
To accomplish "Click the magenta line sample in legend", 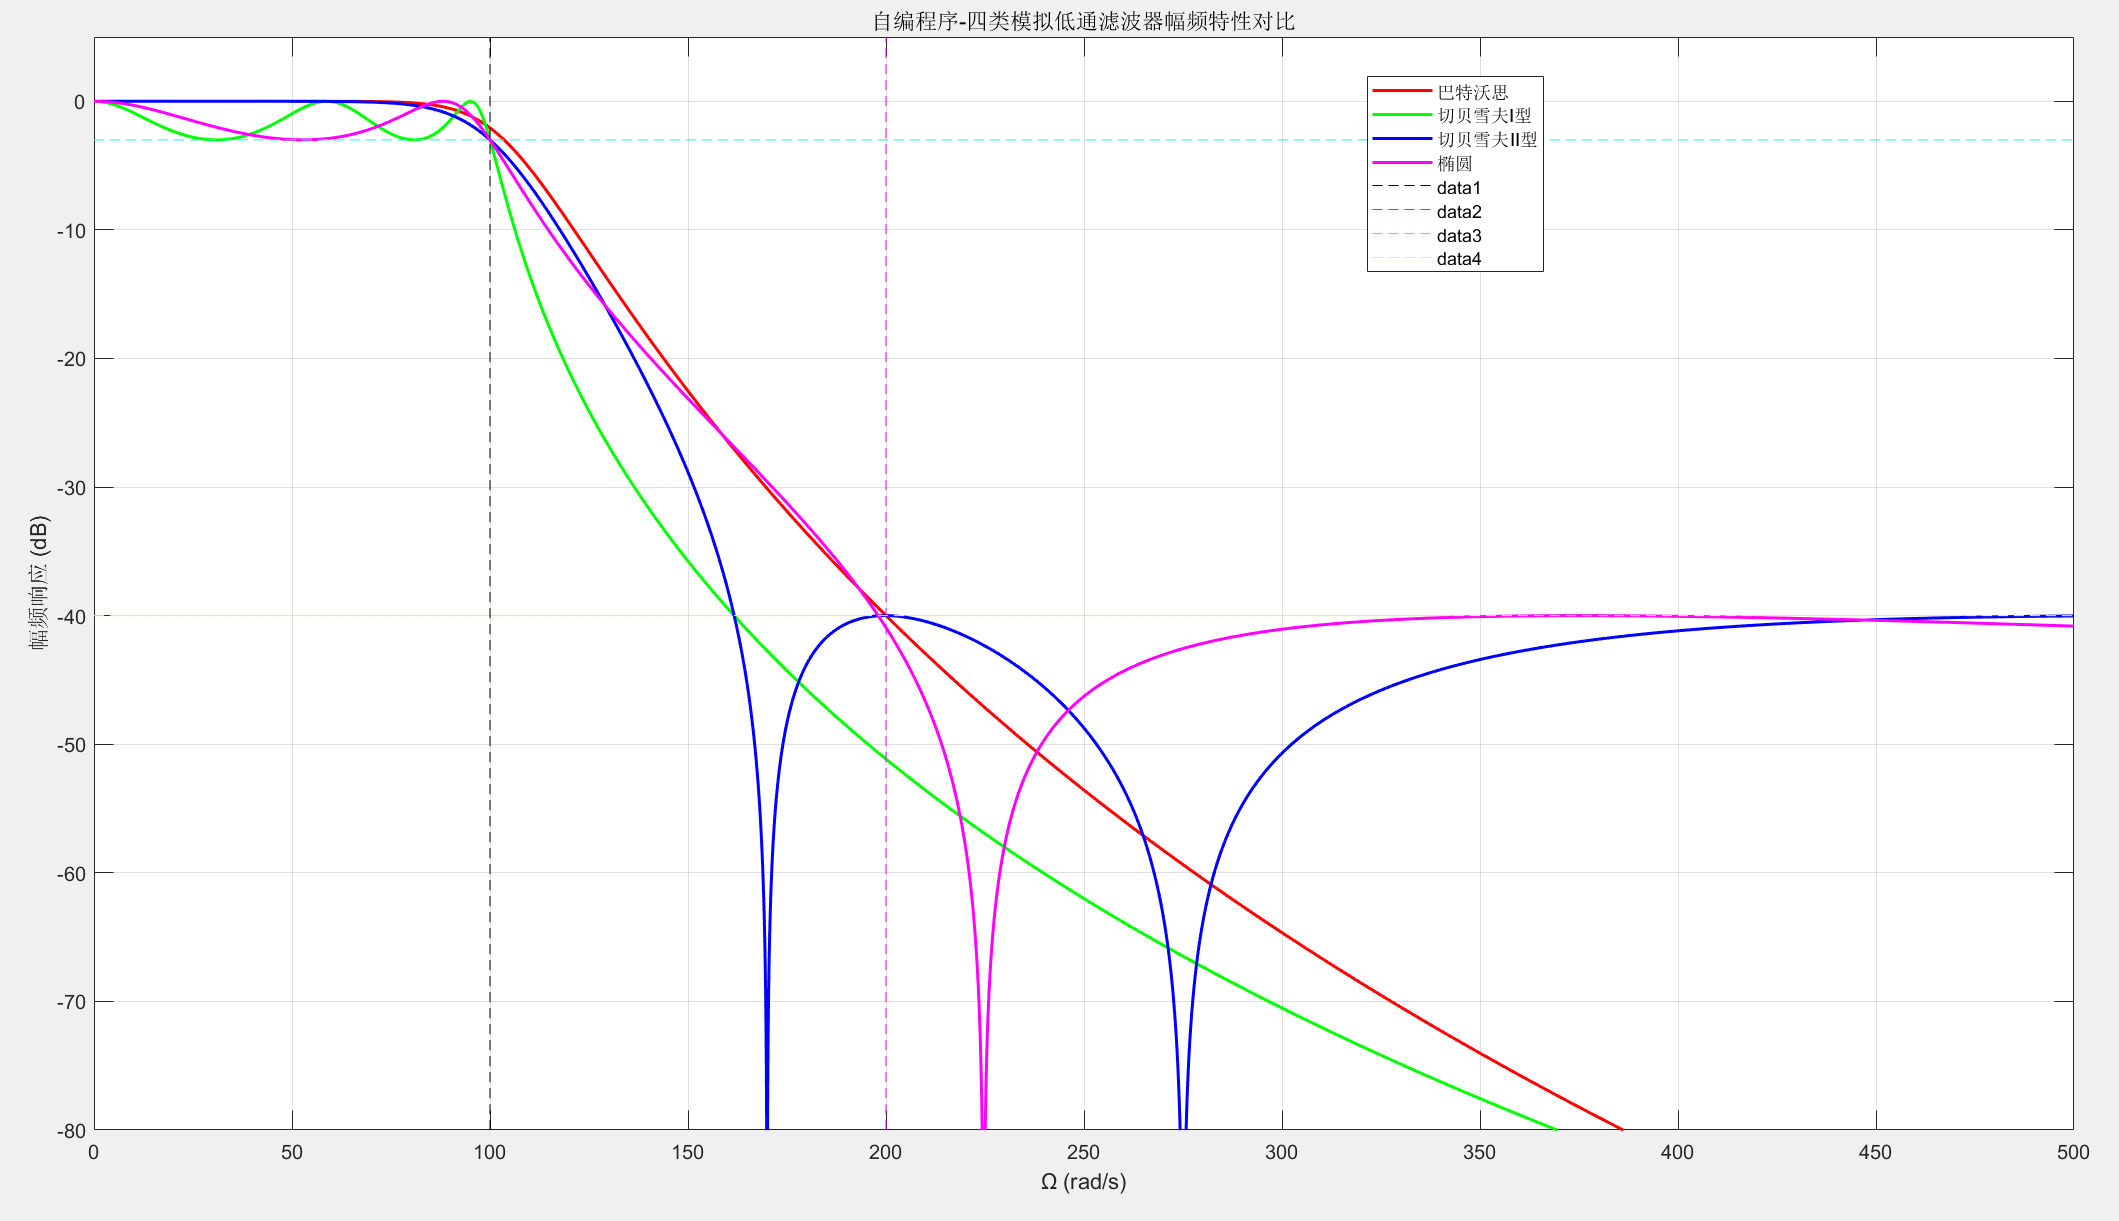I will [1402, 163].
